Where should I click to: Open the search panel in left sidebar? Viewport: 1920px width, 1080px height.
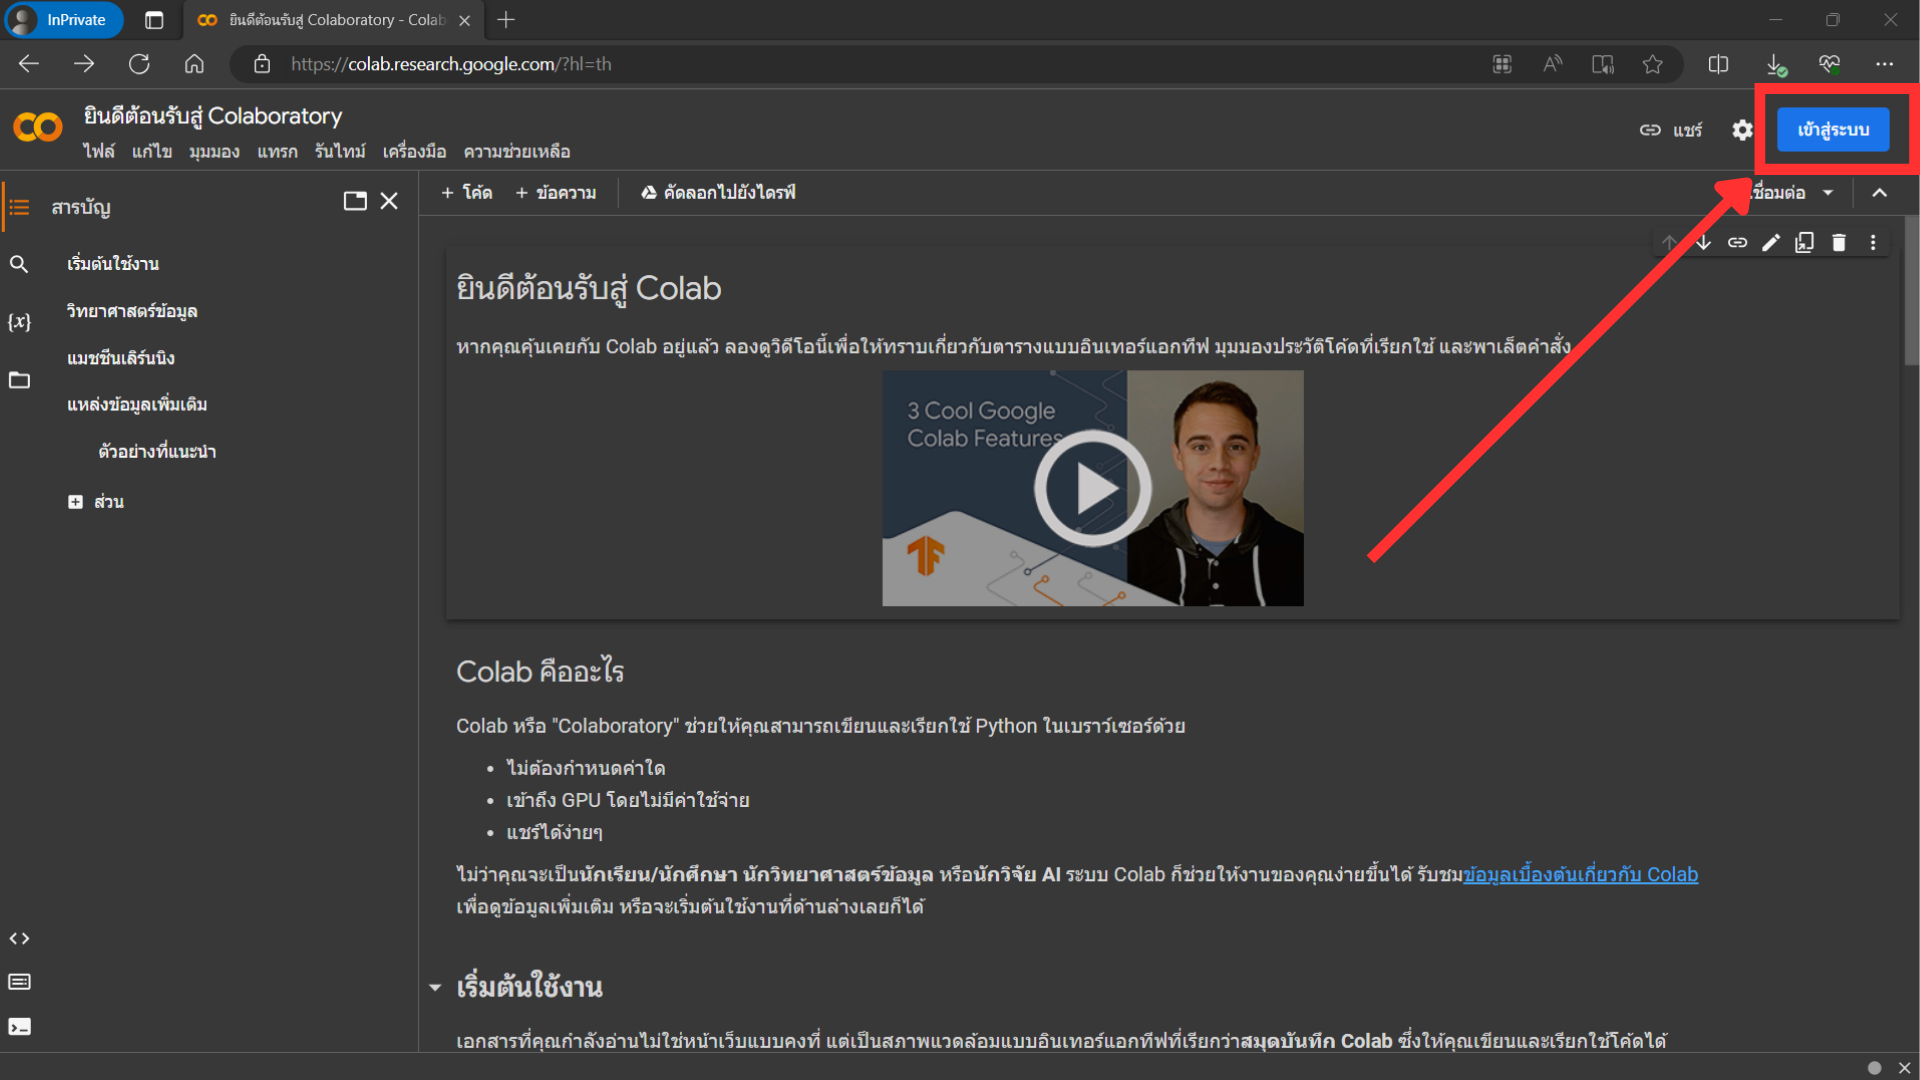click(19, 264)
